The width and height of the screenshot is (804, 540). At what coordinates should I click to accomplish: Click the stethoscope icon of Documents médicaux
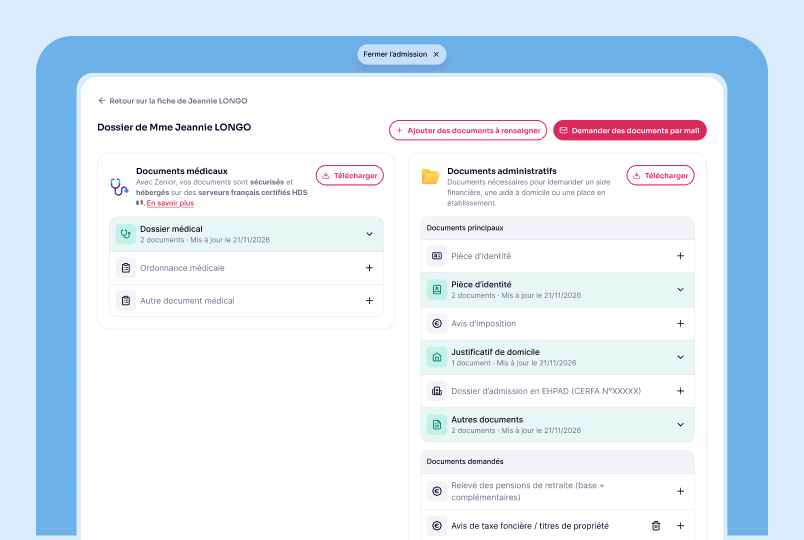(119, 187)
